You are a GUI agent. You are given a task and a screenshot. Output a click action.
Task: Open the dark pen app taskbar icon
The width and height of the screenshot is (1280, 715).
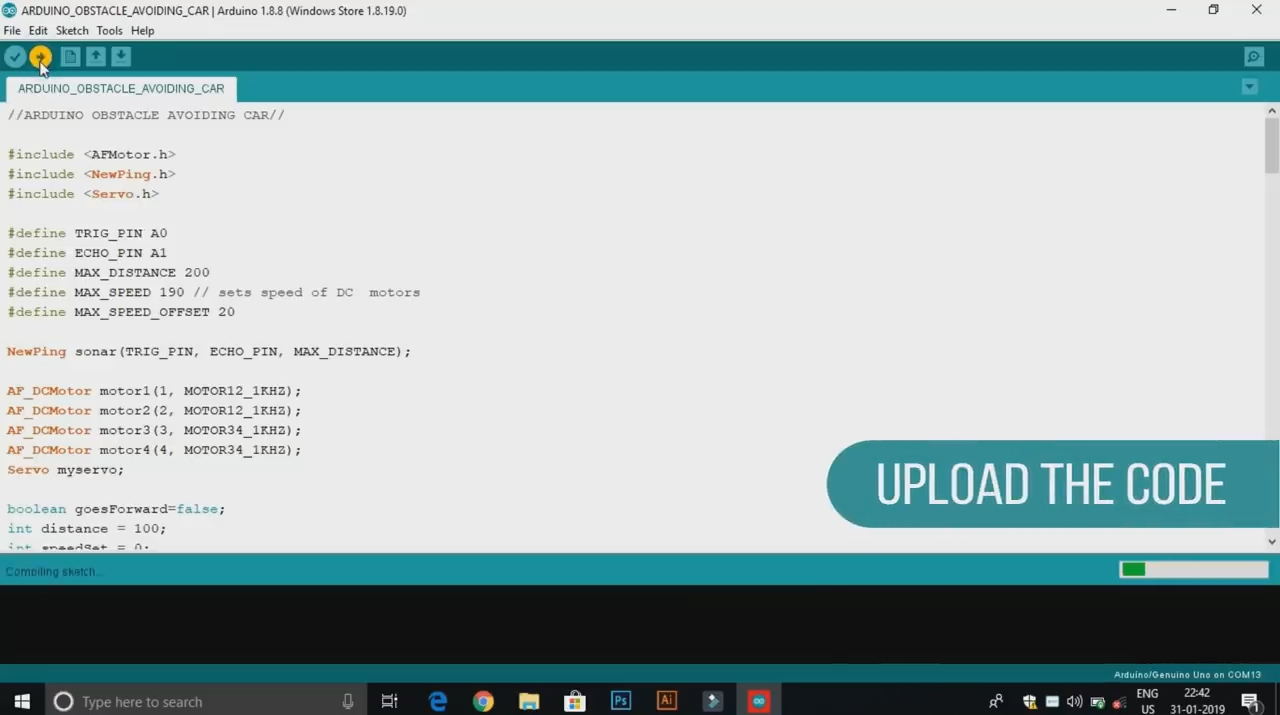tap(713, 702)
